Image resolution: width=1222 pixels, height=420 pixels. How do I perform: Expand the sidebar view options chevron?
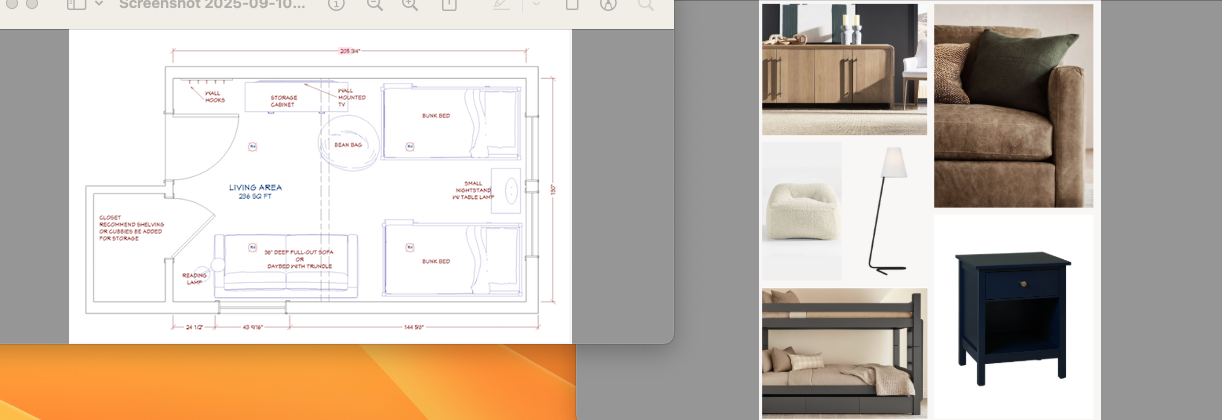(99, 4)
